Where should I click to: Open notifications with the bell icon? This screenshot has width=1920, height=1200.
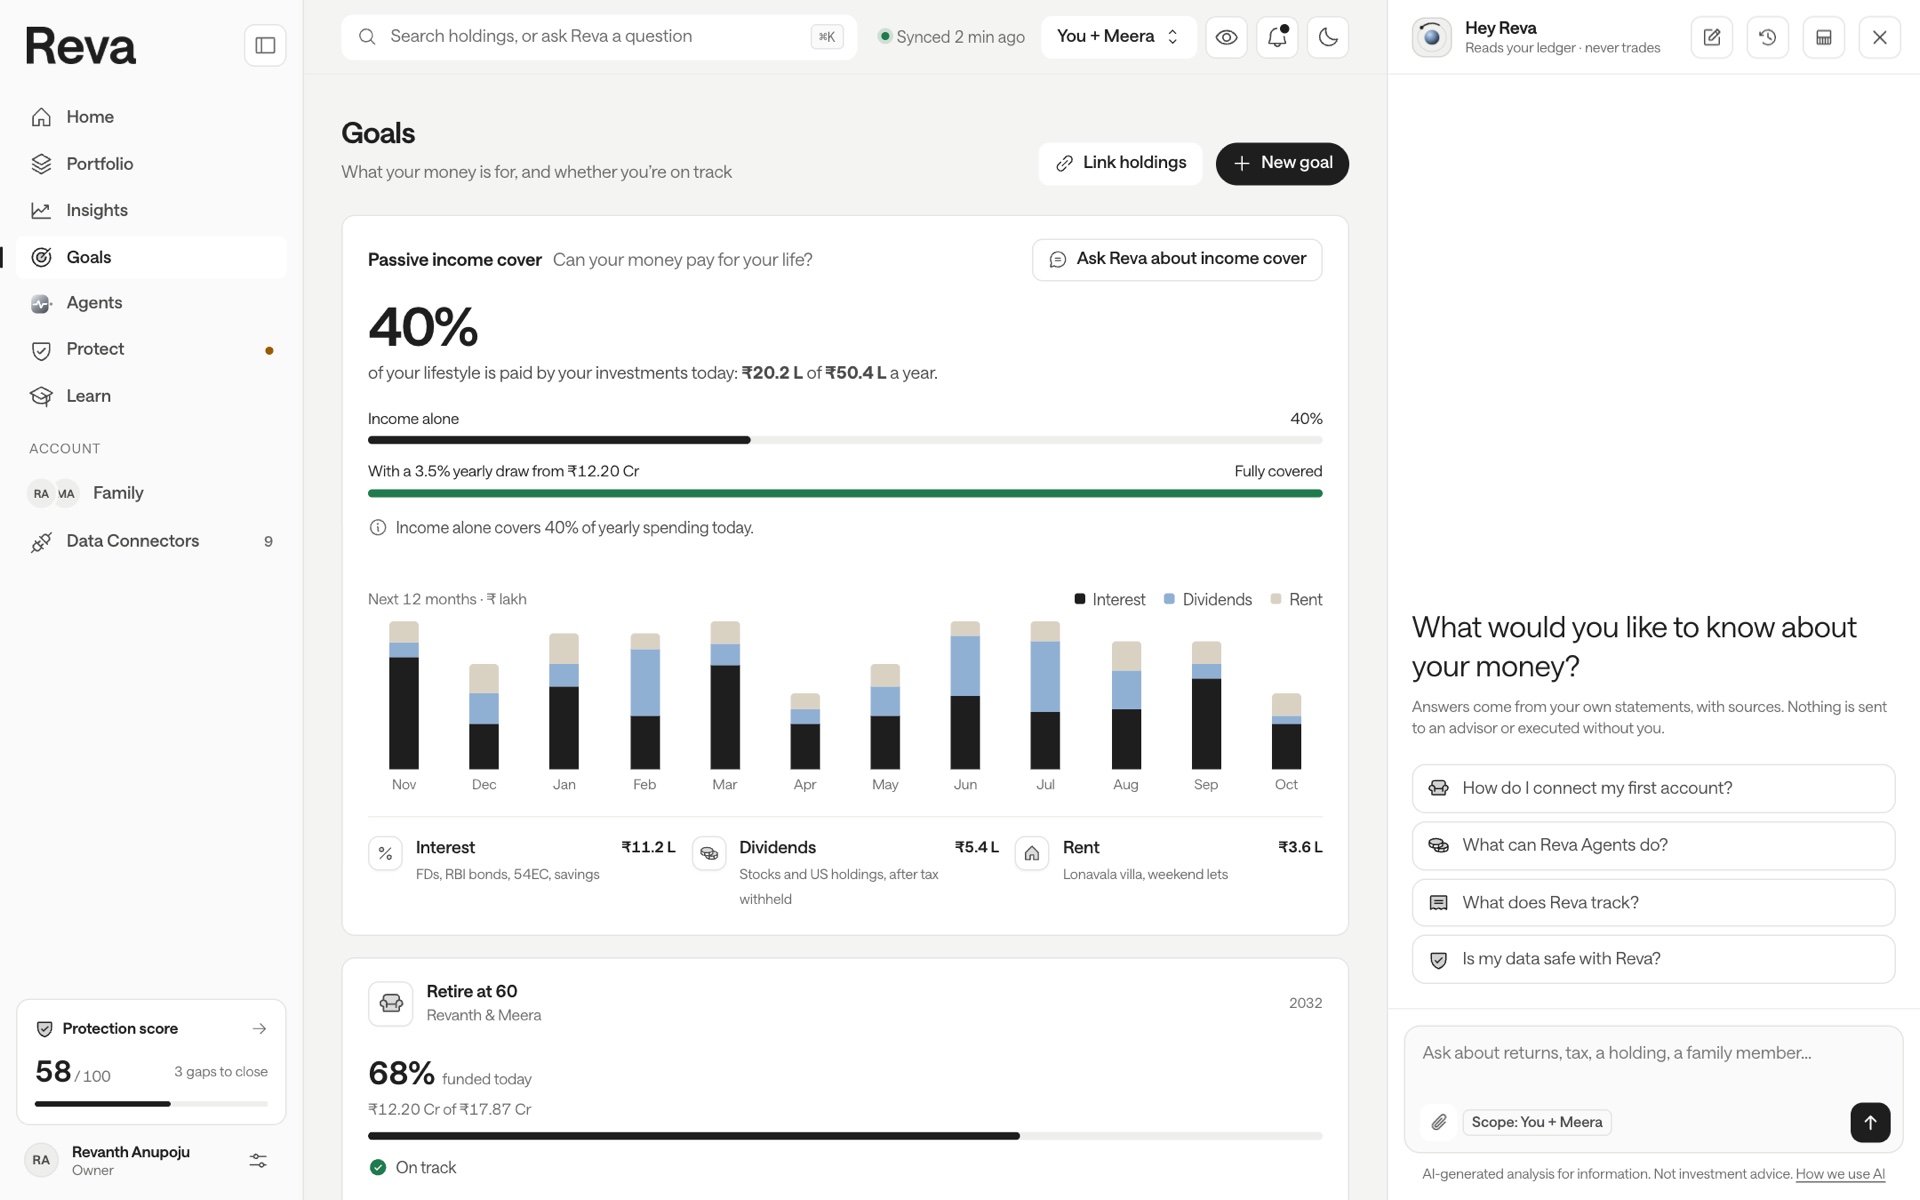(x=1277, y=37)
